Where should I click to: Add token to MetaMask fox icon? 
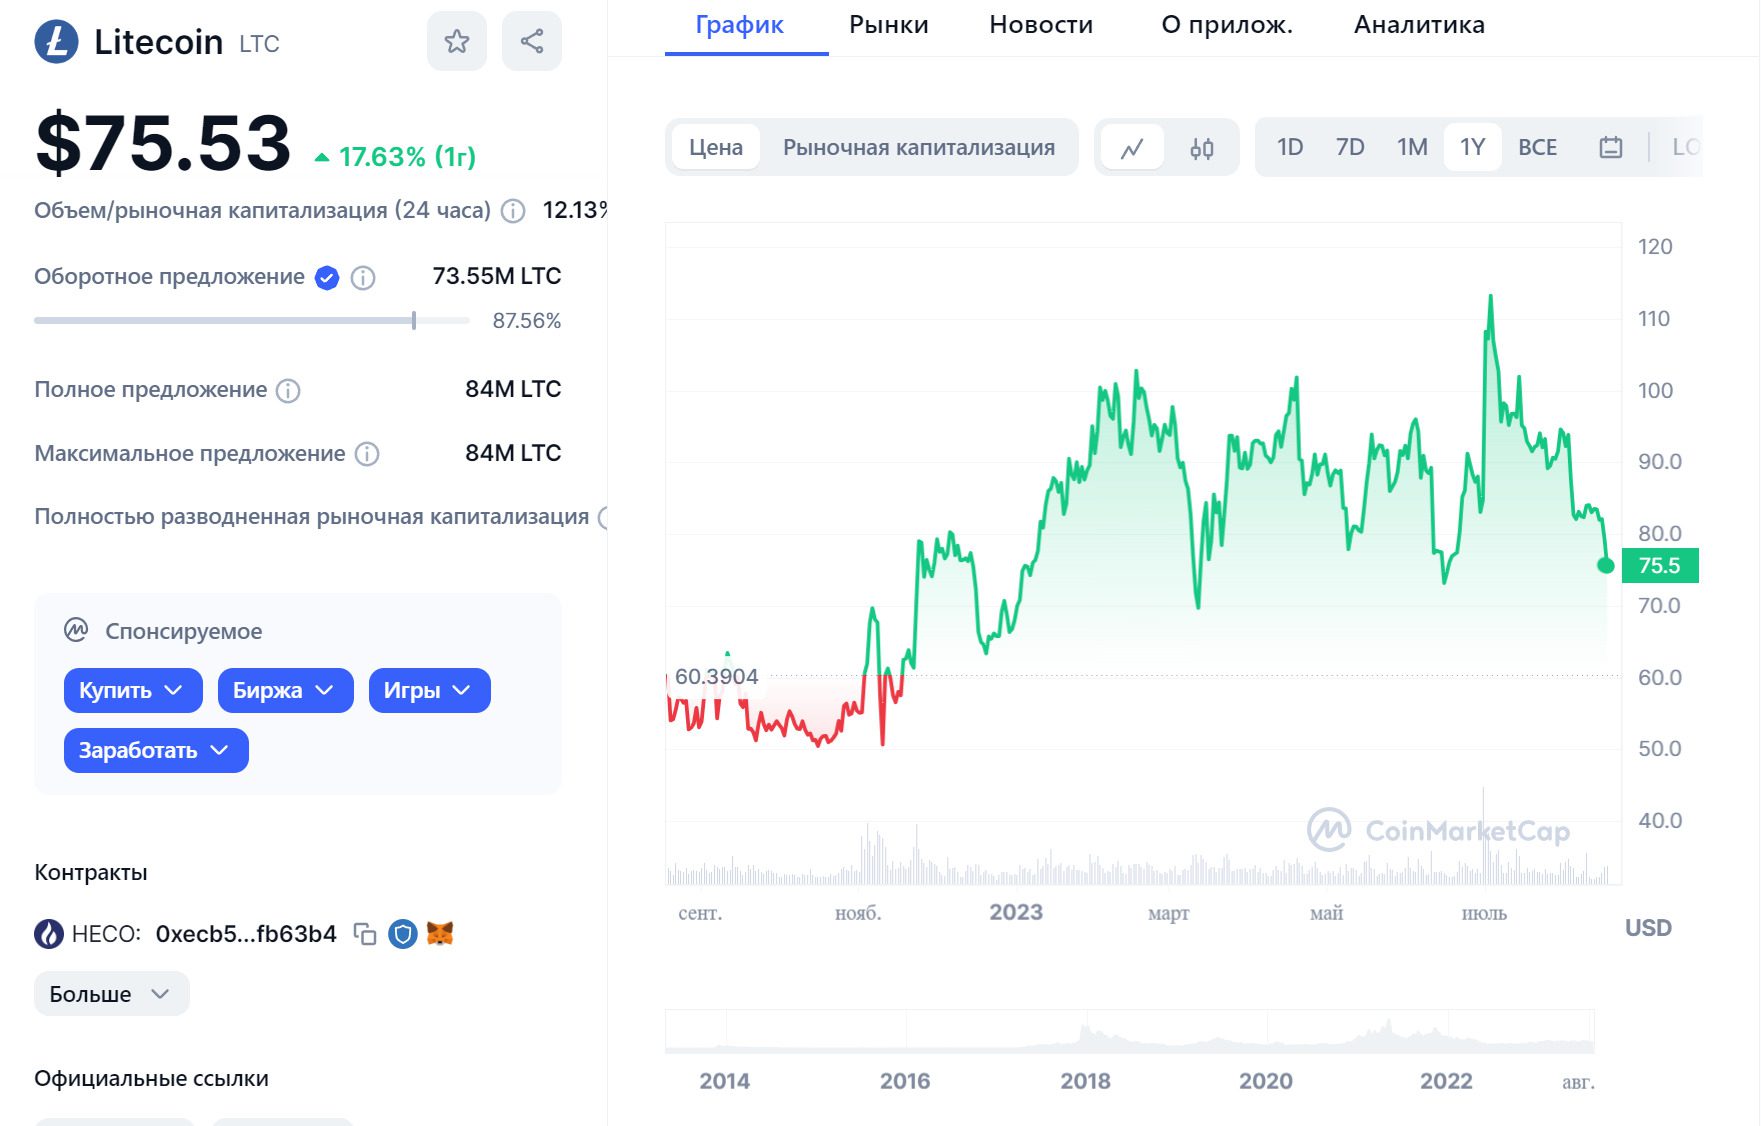(x=440, y=934)
